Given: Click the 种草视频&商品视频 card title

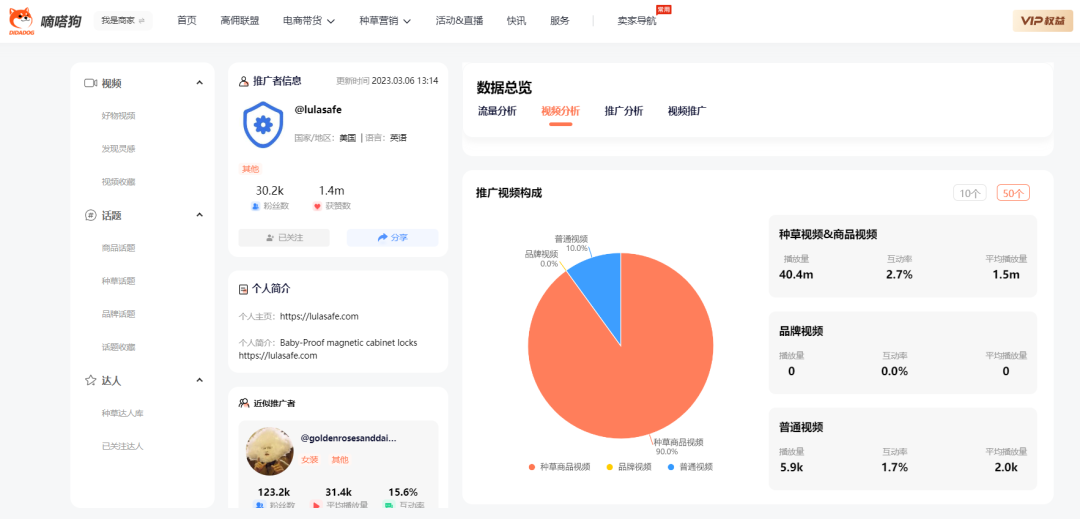Looking at the screenshot, I should [x=828, y=234].
